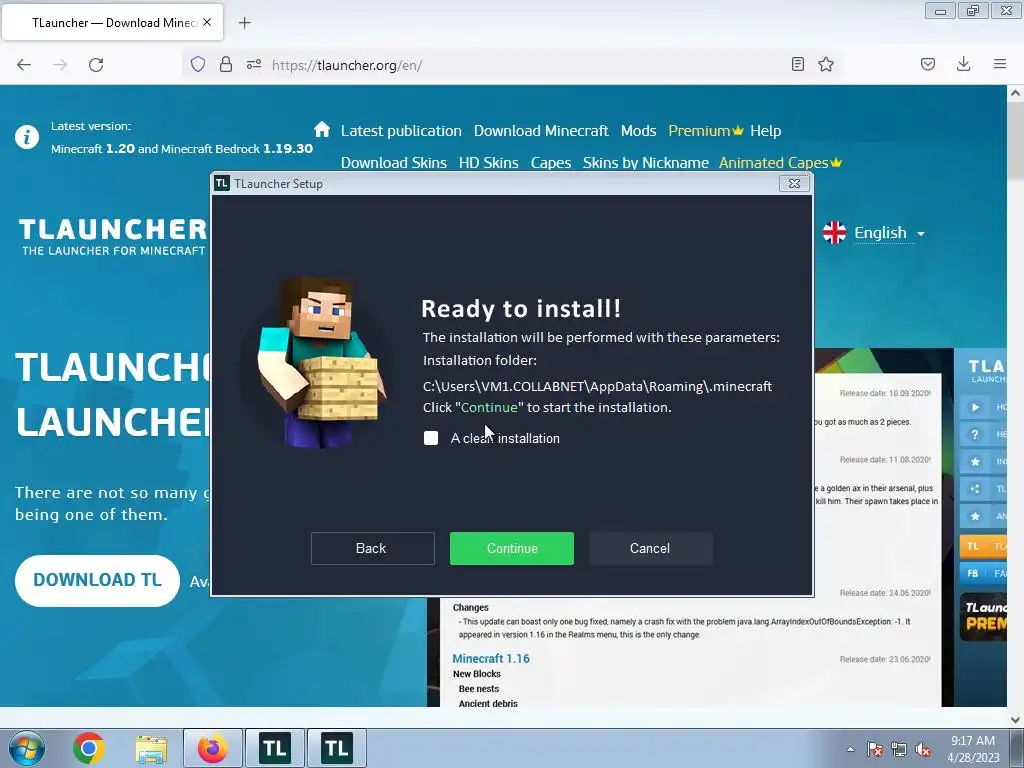Click the Action Center flag tray icon

(874, 750)
